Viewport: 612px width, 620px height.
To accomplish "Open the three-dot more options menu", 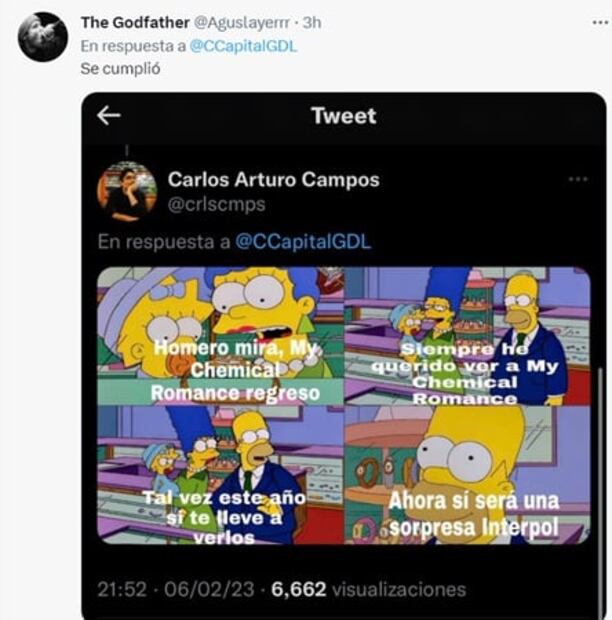I will coord(577,179).
